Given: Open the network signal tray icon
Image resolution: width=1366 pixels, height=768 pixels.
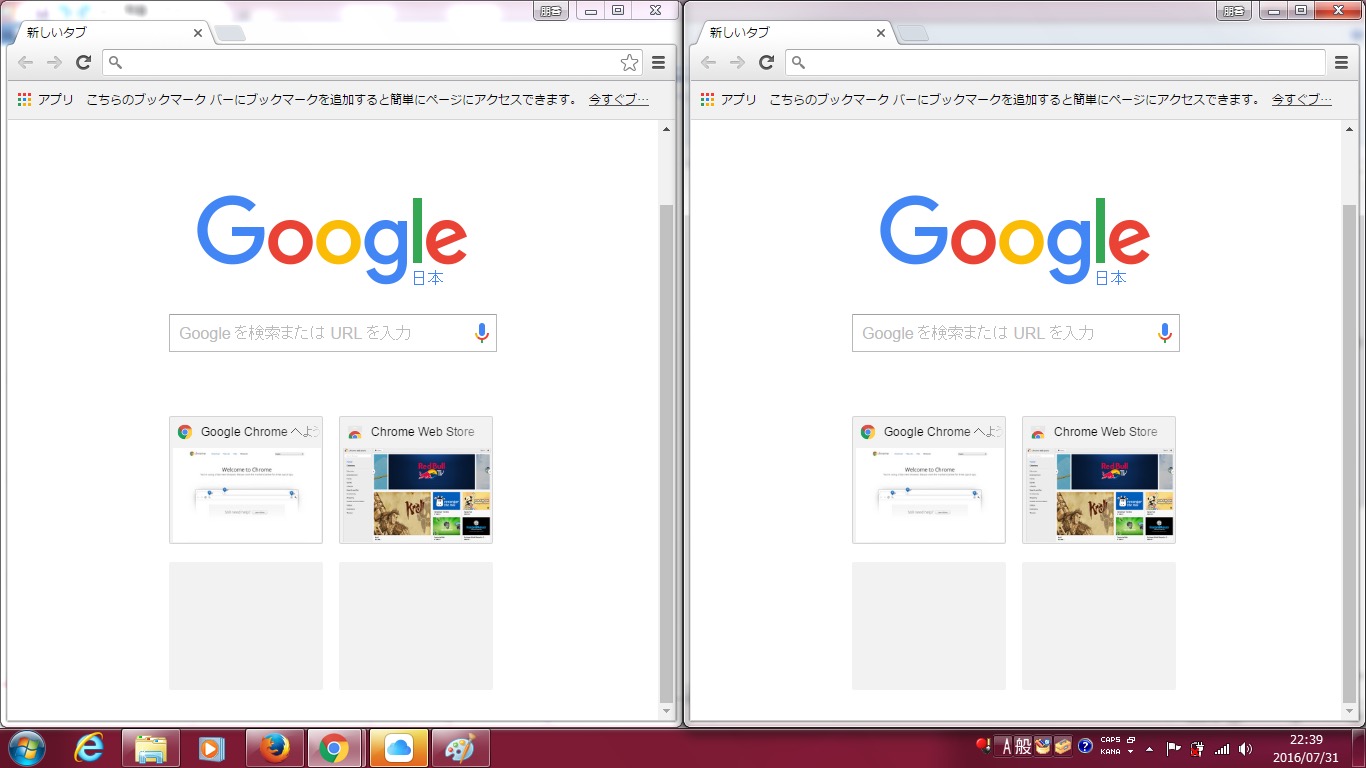Looking at the screenshot, I should click(1221, 748).
